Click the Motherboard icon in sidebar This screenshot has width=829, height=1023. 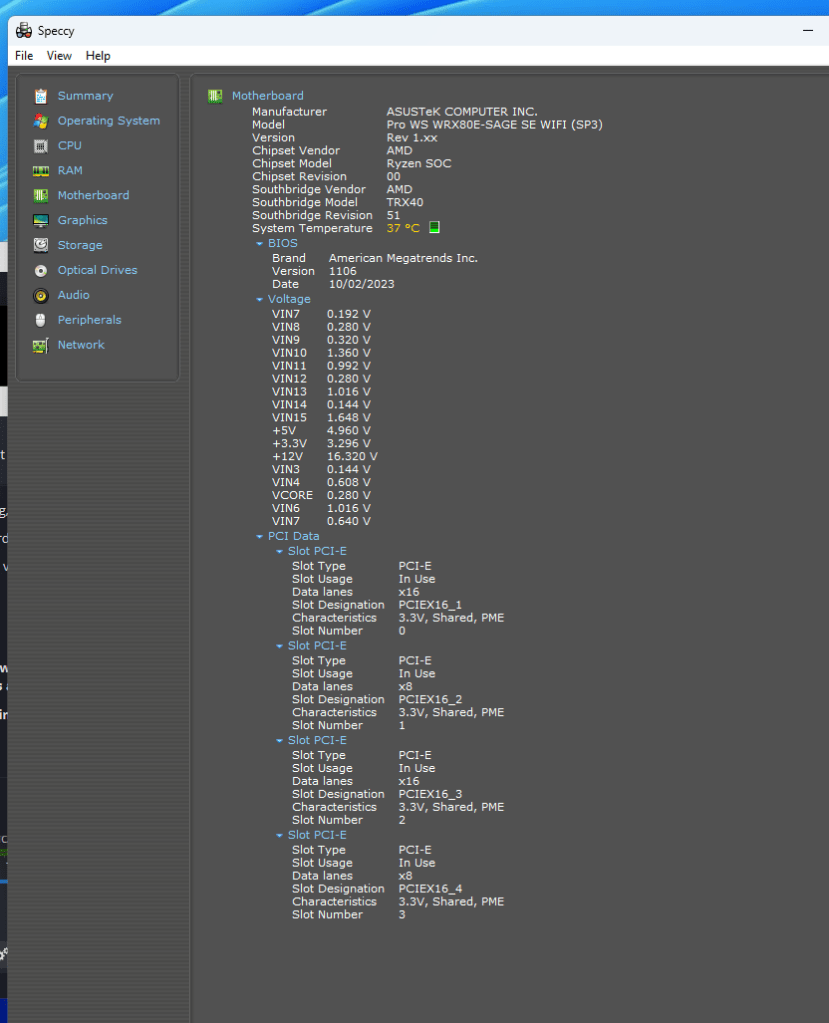tap(40, 195)
